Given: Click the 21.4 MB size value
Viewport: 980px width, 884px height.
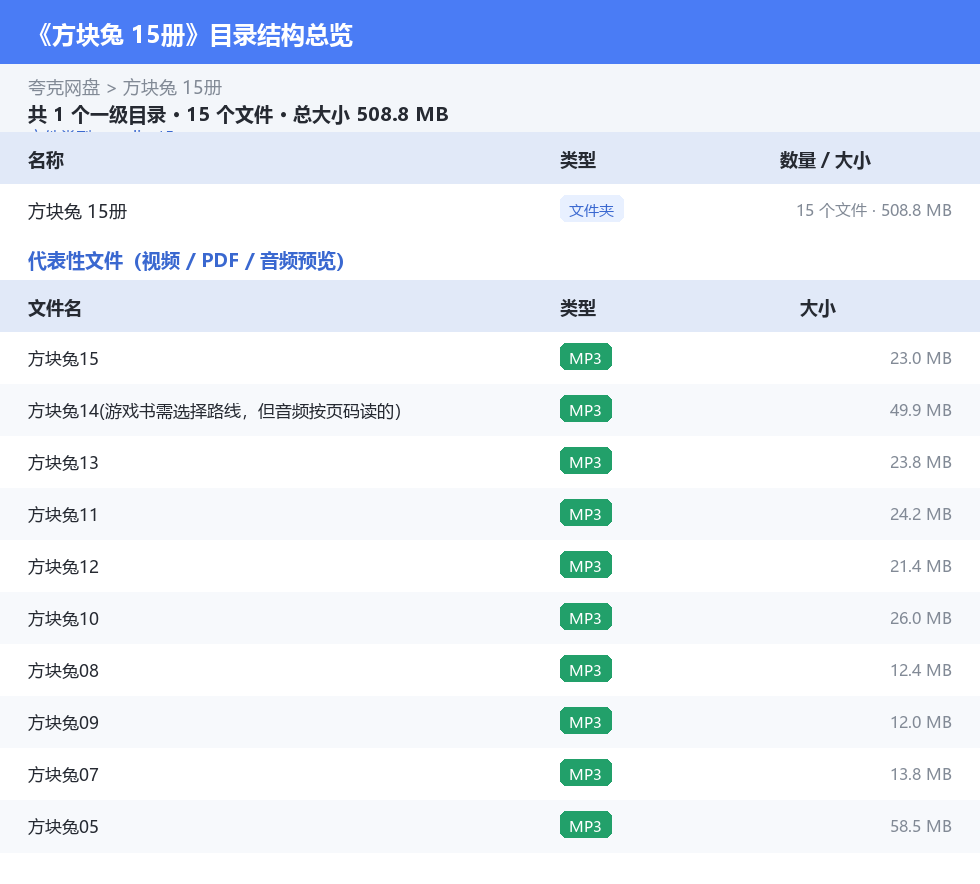Looking at the screenshot, I should (921, 566).
